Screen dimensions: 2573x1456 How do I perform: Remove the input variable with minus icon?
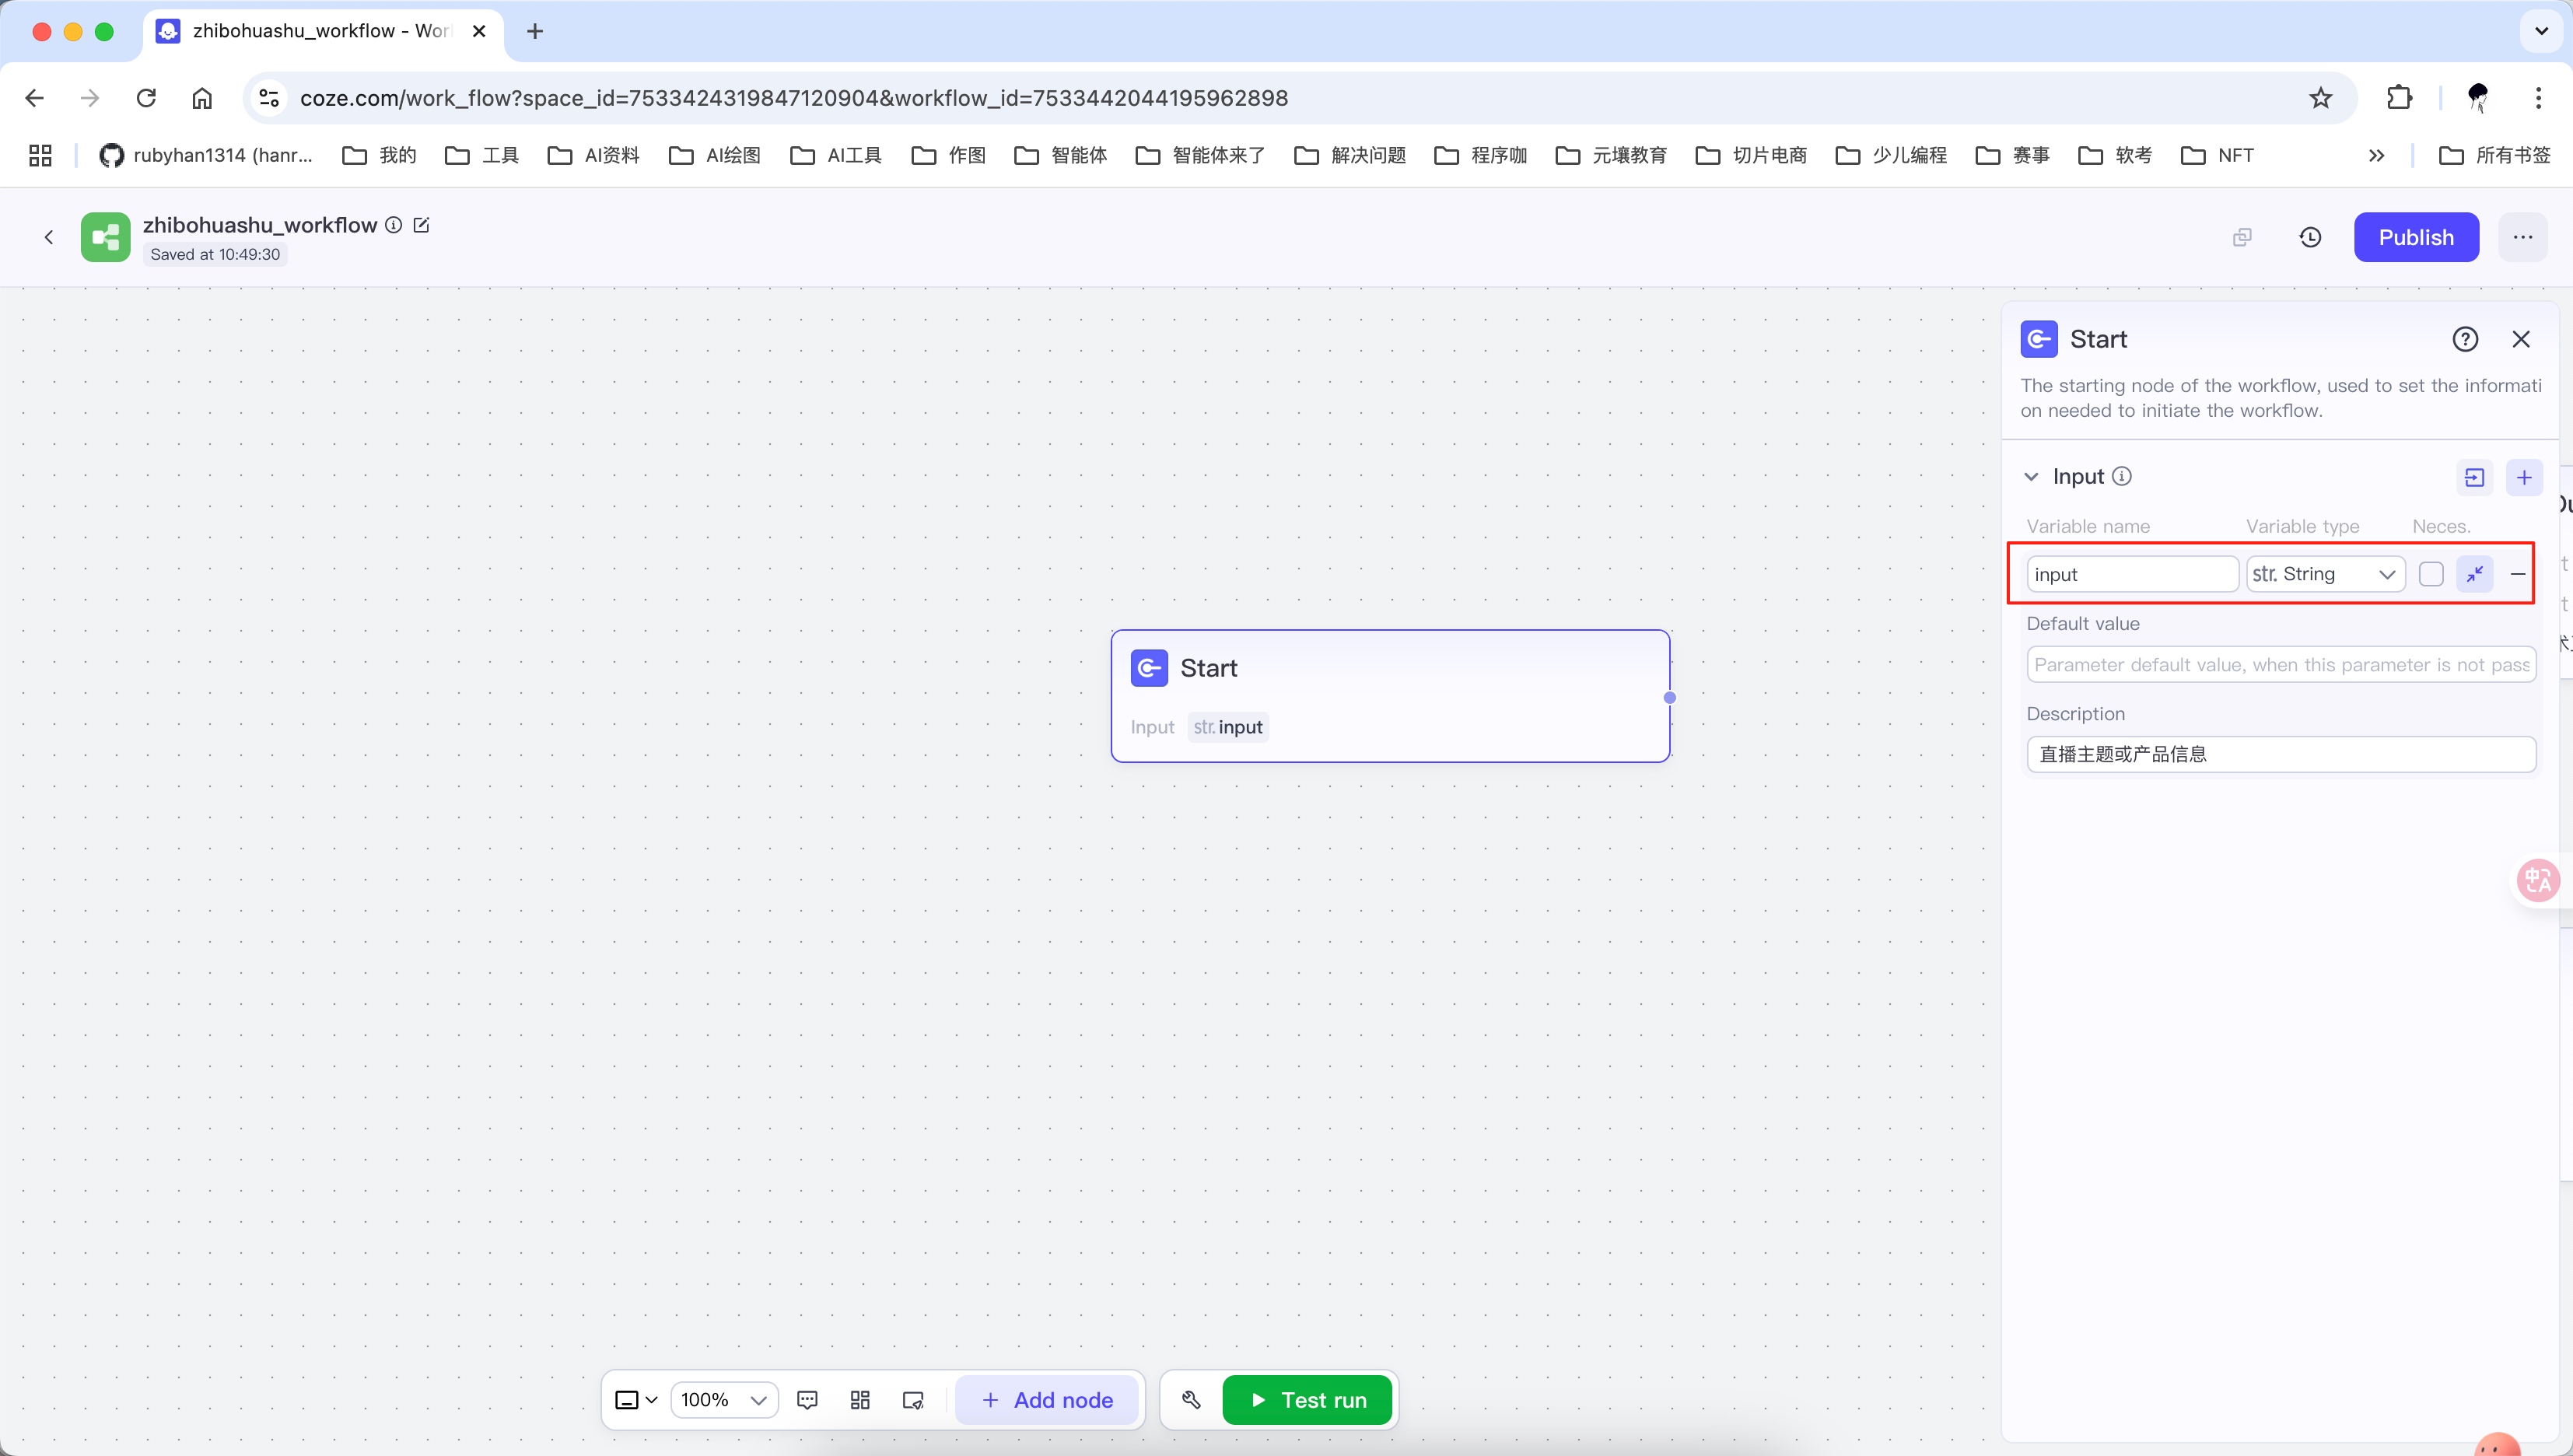2517,574
